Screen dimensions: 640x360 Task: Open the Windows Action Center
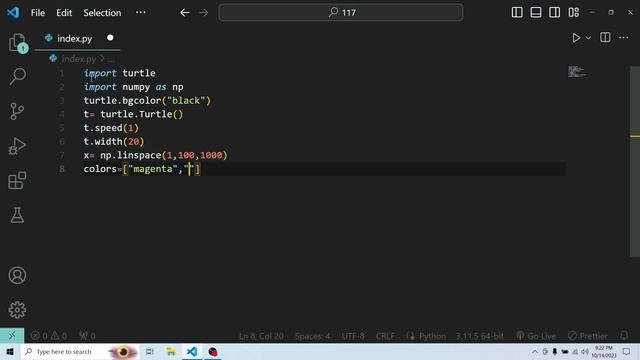point(626,351)
